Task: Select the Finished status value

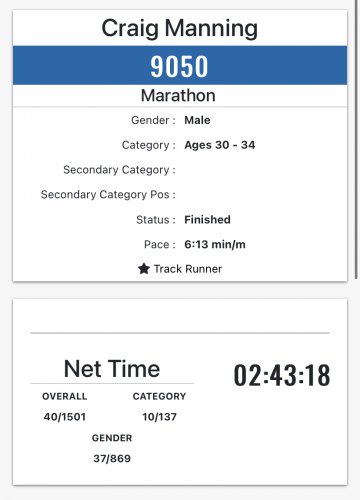Action: [207, 220]
